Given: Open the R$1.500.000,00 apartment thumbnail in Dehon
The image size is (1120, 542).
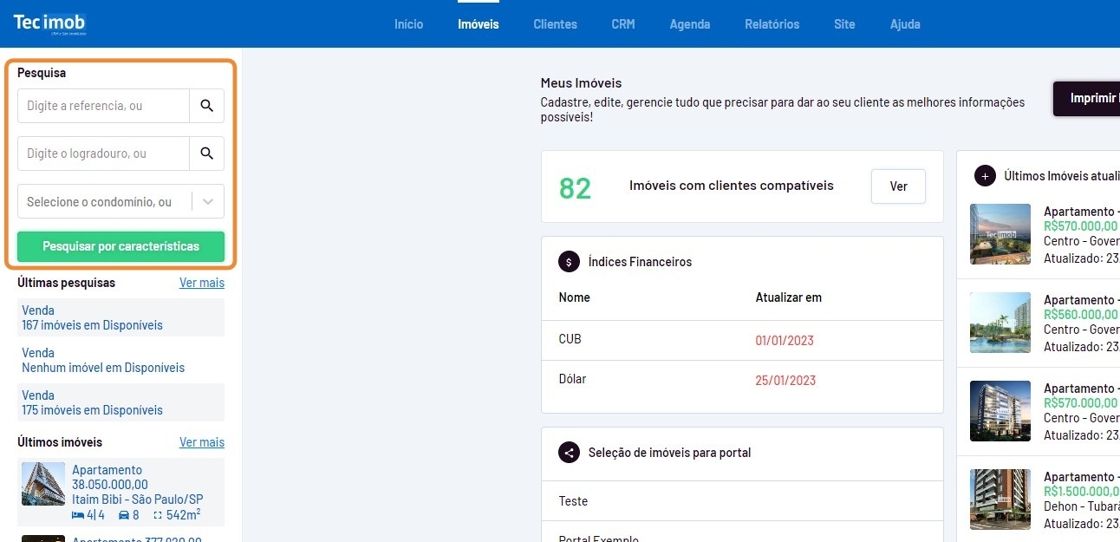Looking at the screenshot, I should coord(1000,498).
